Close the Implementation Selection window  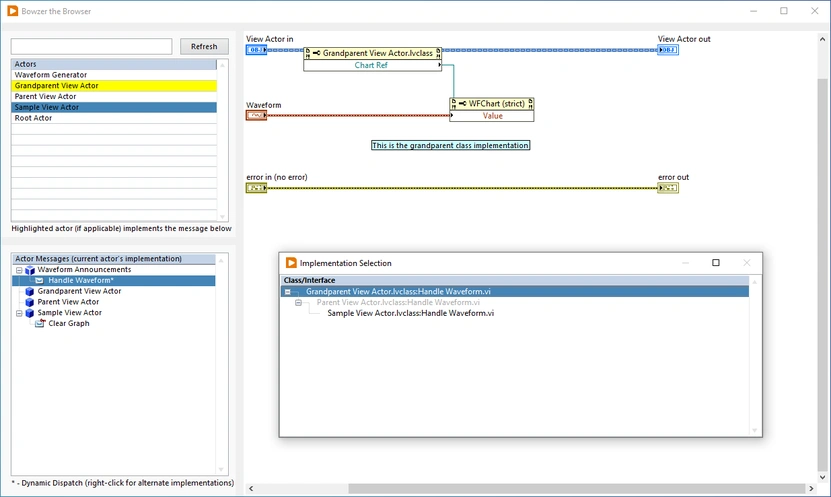point(747,263)
